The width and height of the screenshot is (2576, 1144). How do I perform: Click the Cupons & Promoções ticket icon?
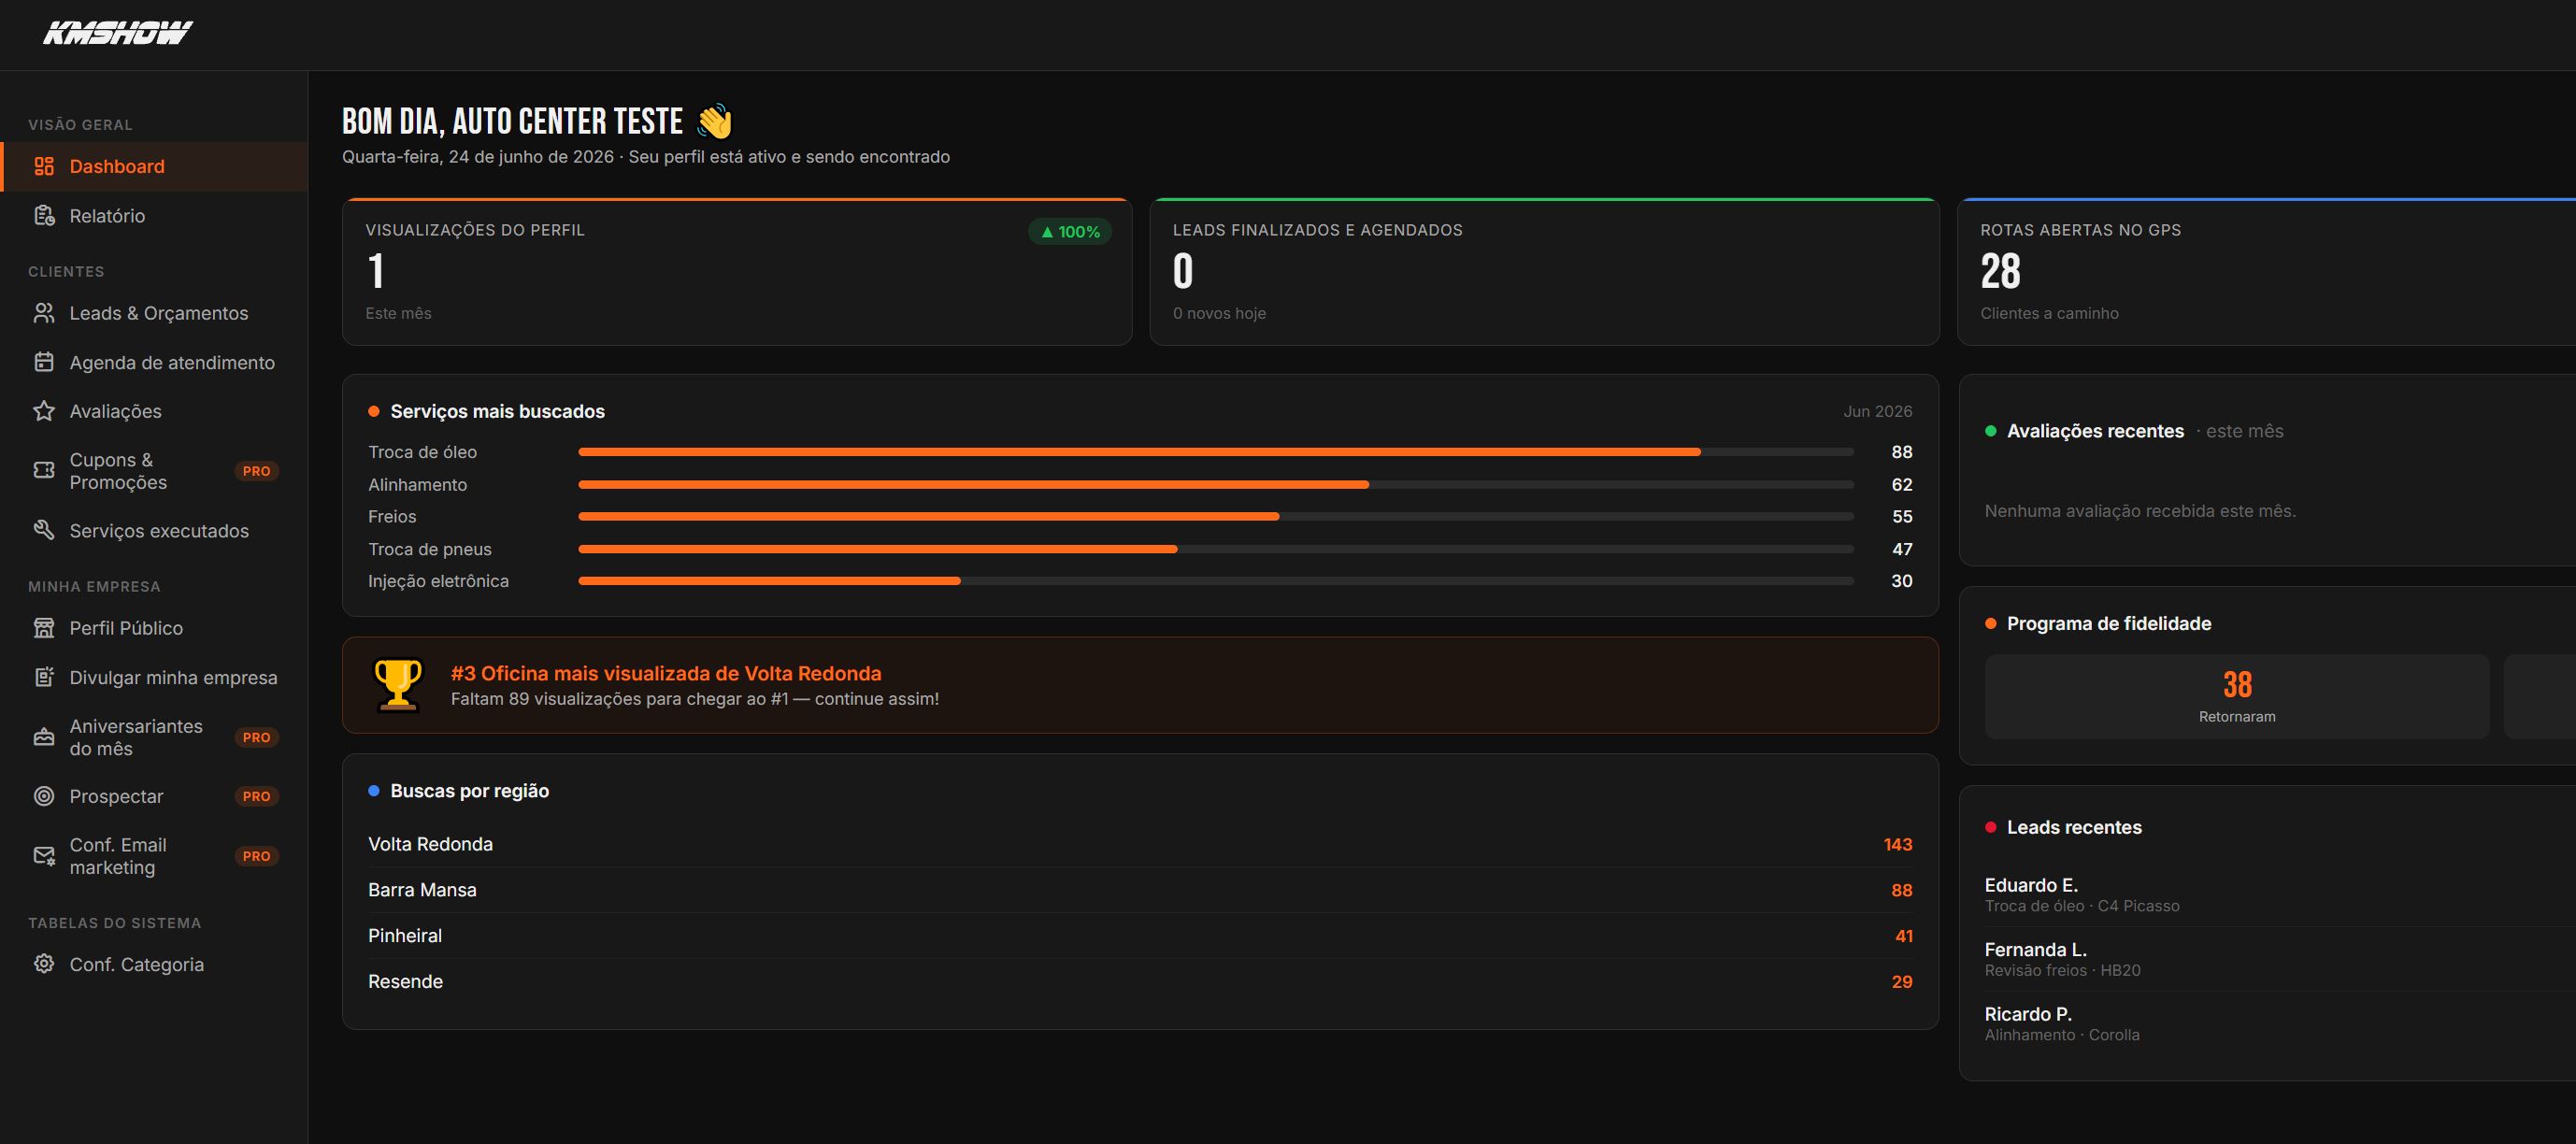(x=44, y=470)
